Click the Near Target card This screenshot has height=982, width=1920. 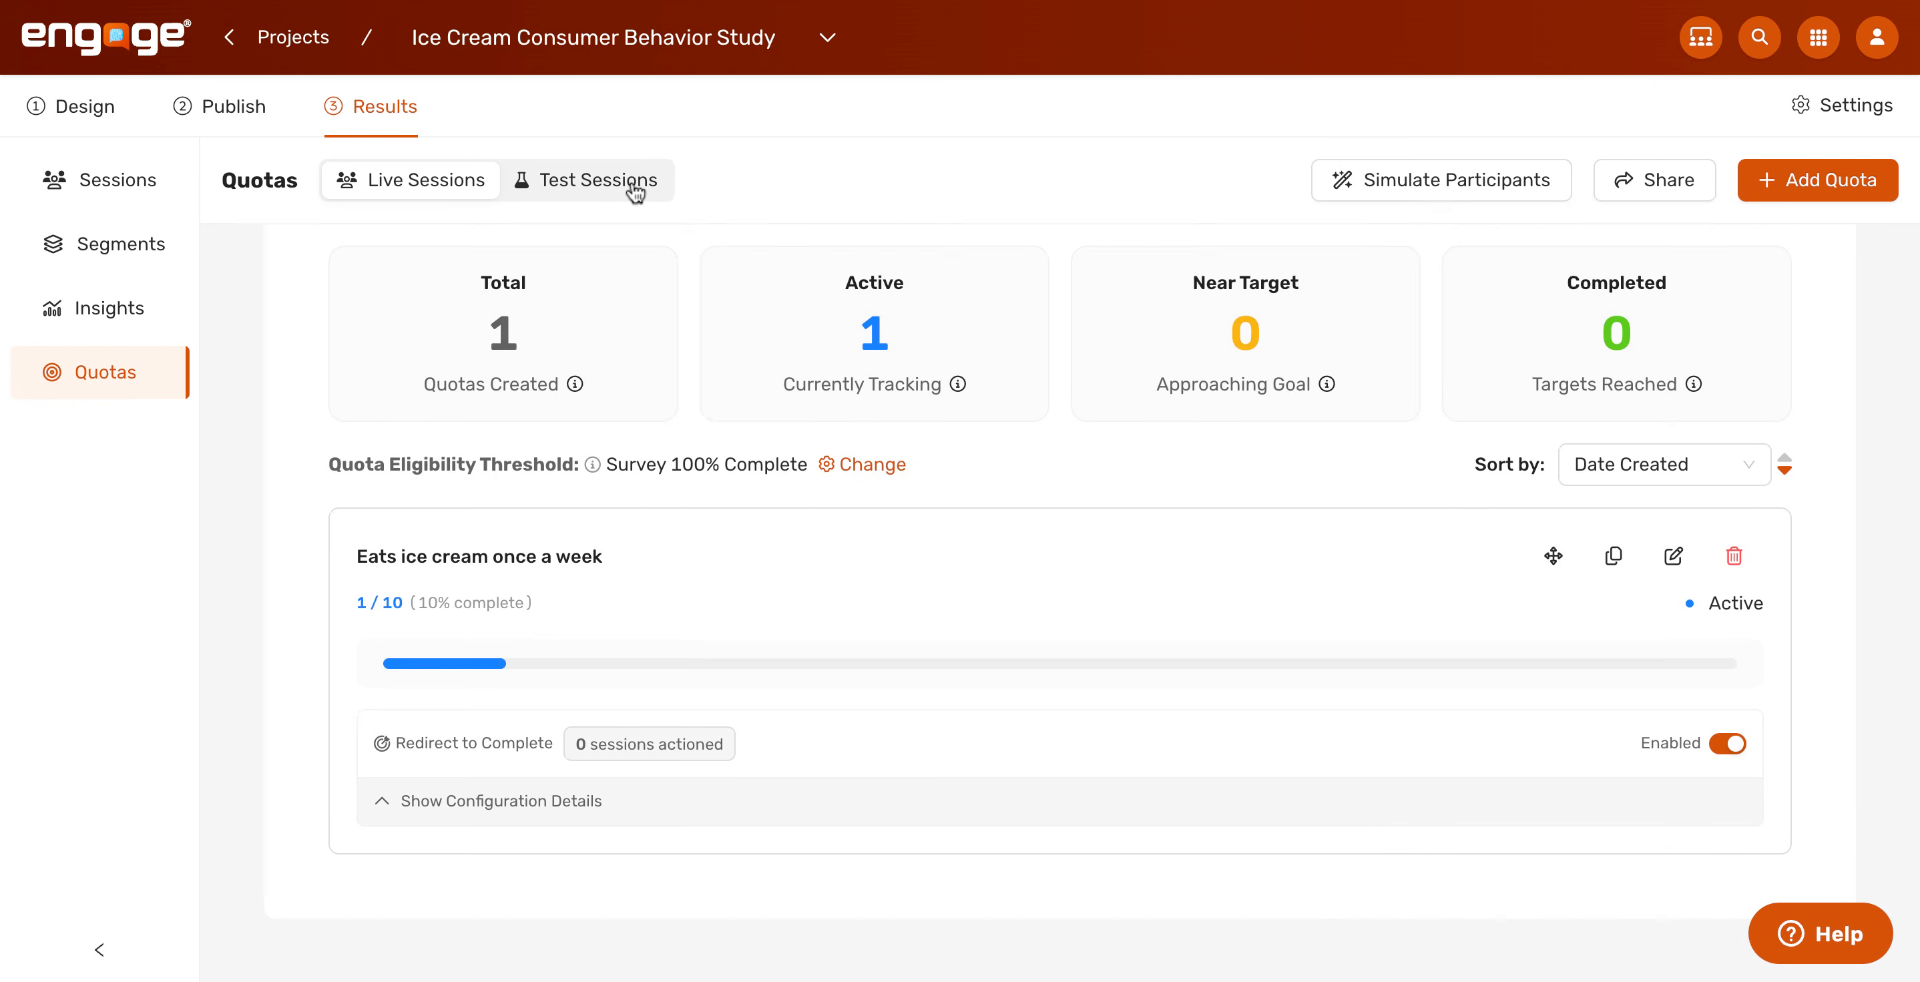(1245, 334)
